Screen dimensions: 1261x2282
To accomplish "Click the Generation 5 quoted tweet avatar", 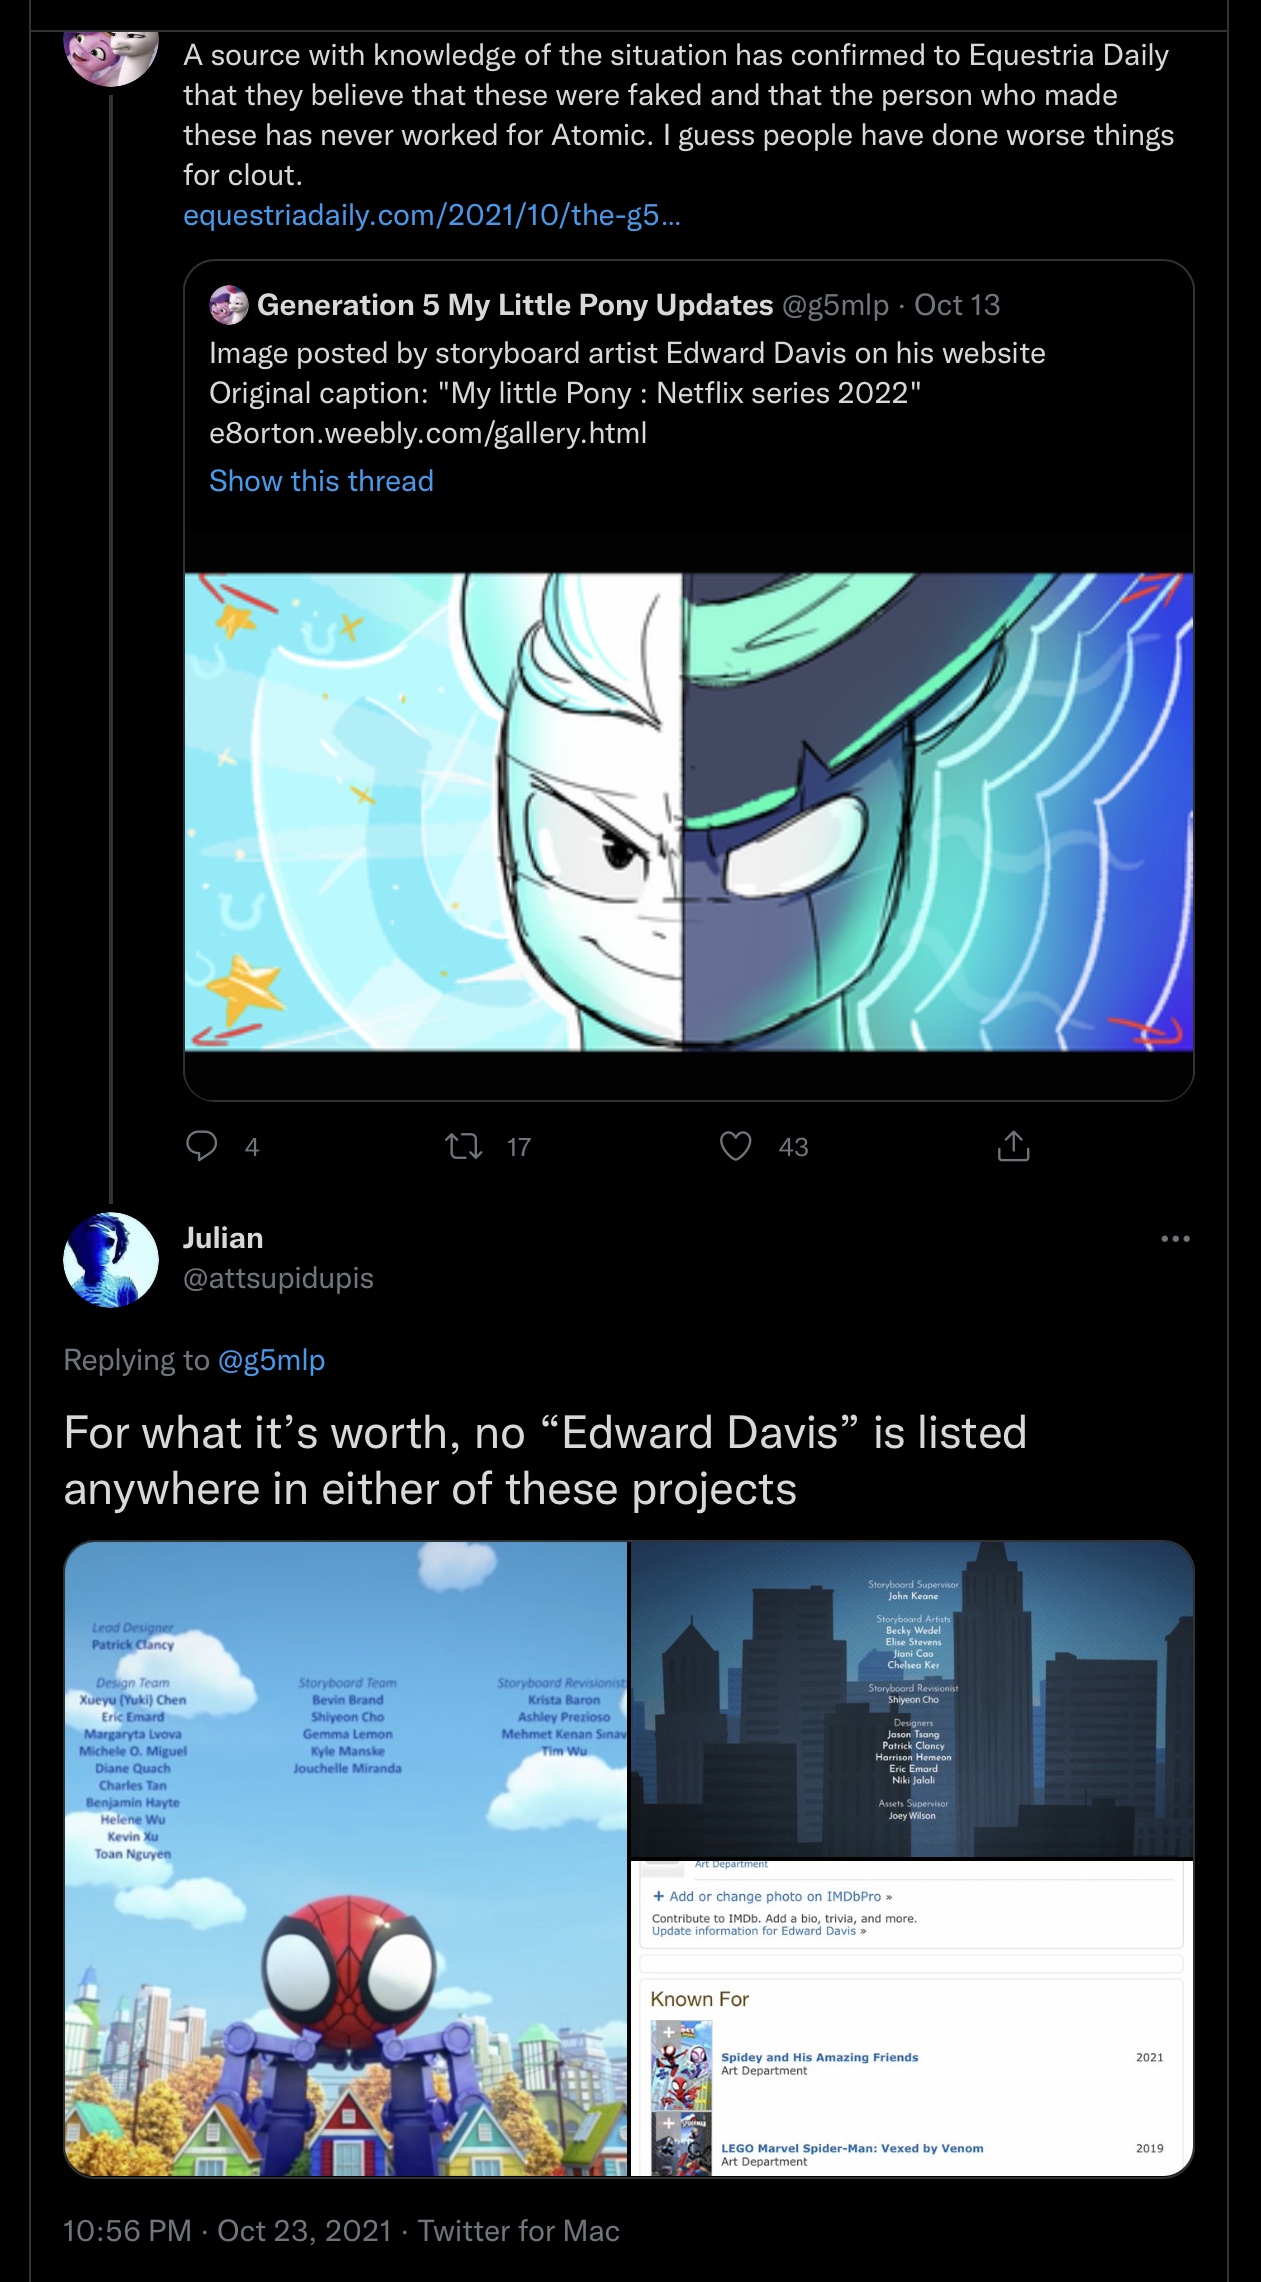I will tap(229, 305).
